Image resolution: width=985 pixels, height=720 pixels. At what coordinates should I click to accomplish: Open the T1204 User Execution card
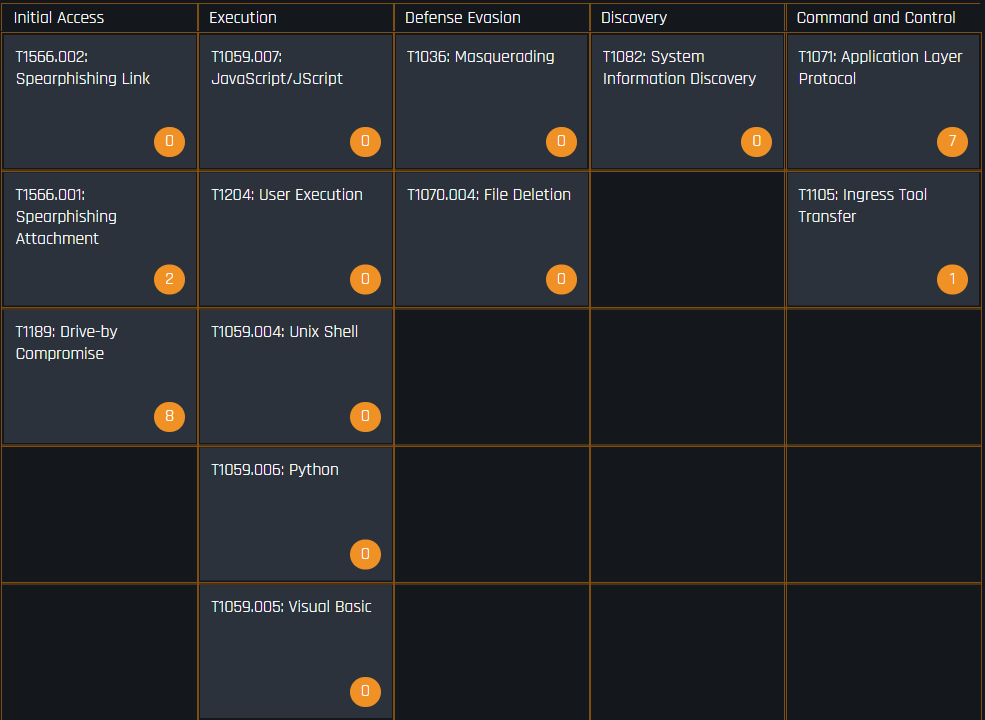[296, 239]
